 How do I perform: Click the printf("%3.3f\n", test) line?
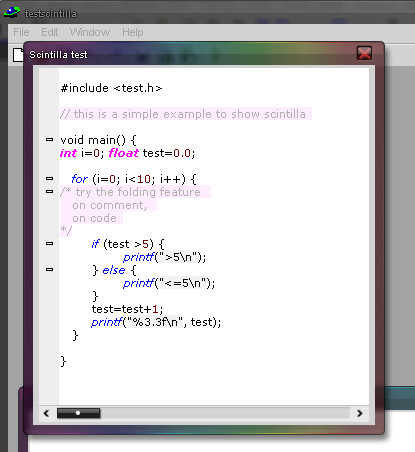click(156, 322)
